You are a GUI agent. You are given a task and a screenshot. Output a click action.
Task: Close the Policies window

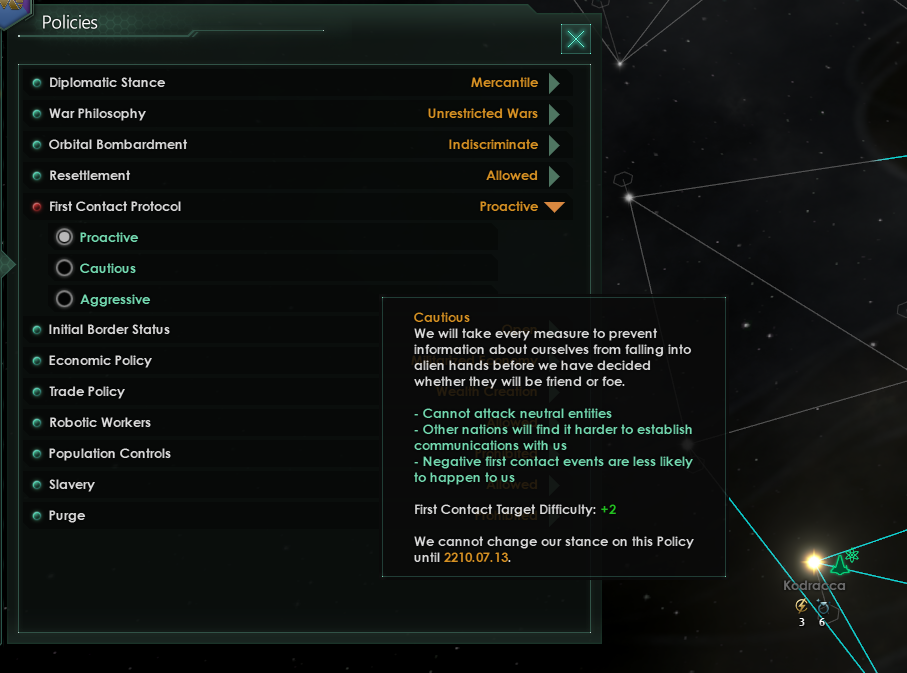point(576,39)
